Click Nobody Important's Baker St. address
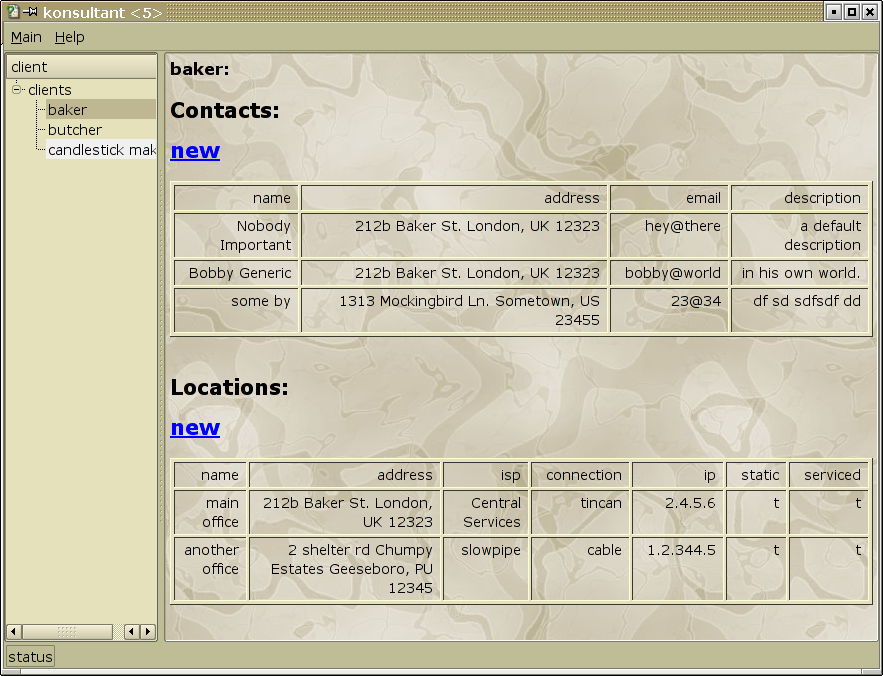This screenshot has height=676, width=883. [x=477, y=226]
